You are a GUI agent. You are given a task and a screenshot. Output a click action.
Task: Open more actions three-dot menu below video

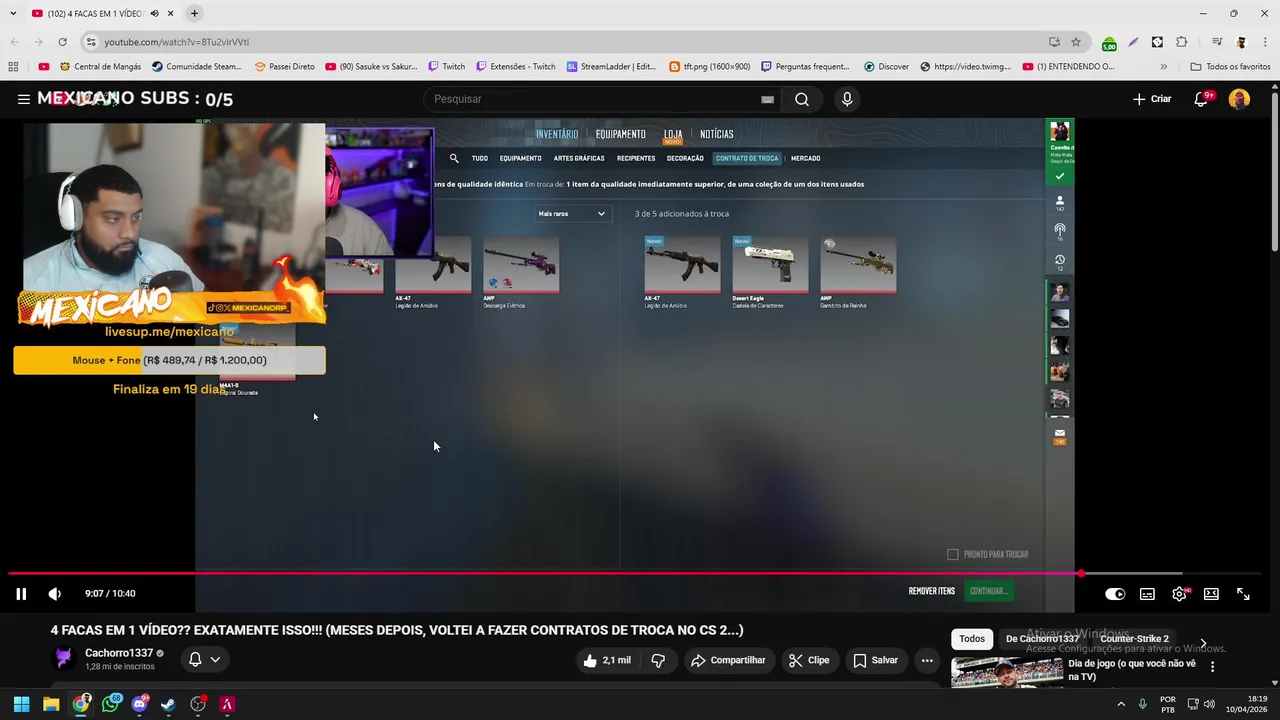point(927,660)
